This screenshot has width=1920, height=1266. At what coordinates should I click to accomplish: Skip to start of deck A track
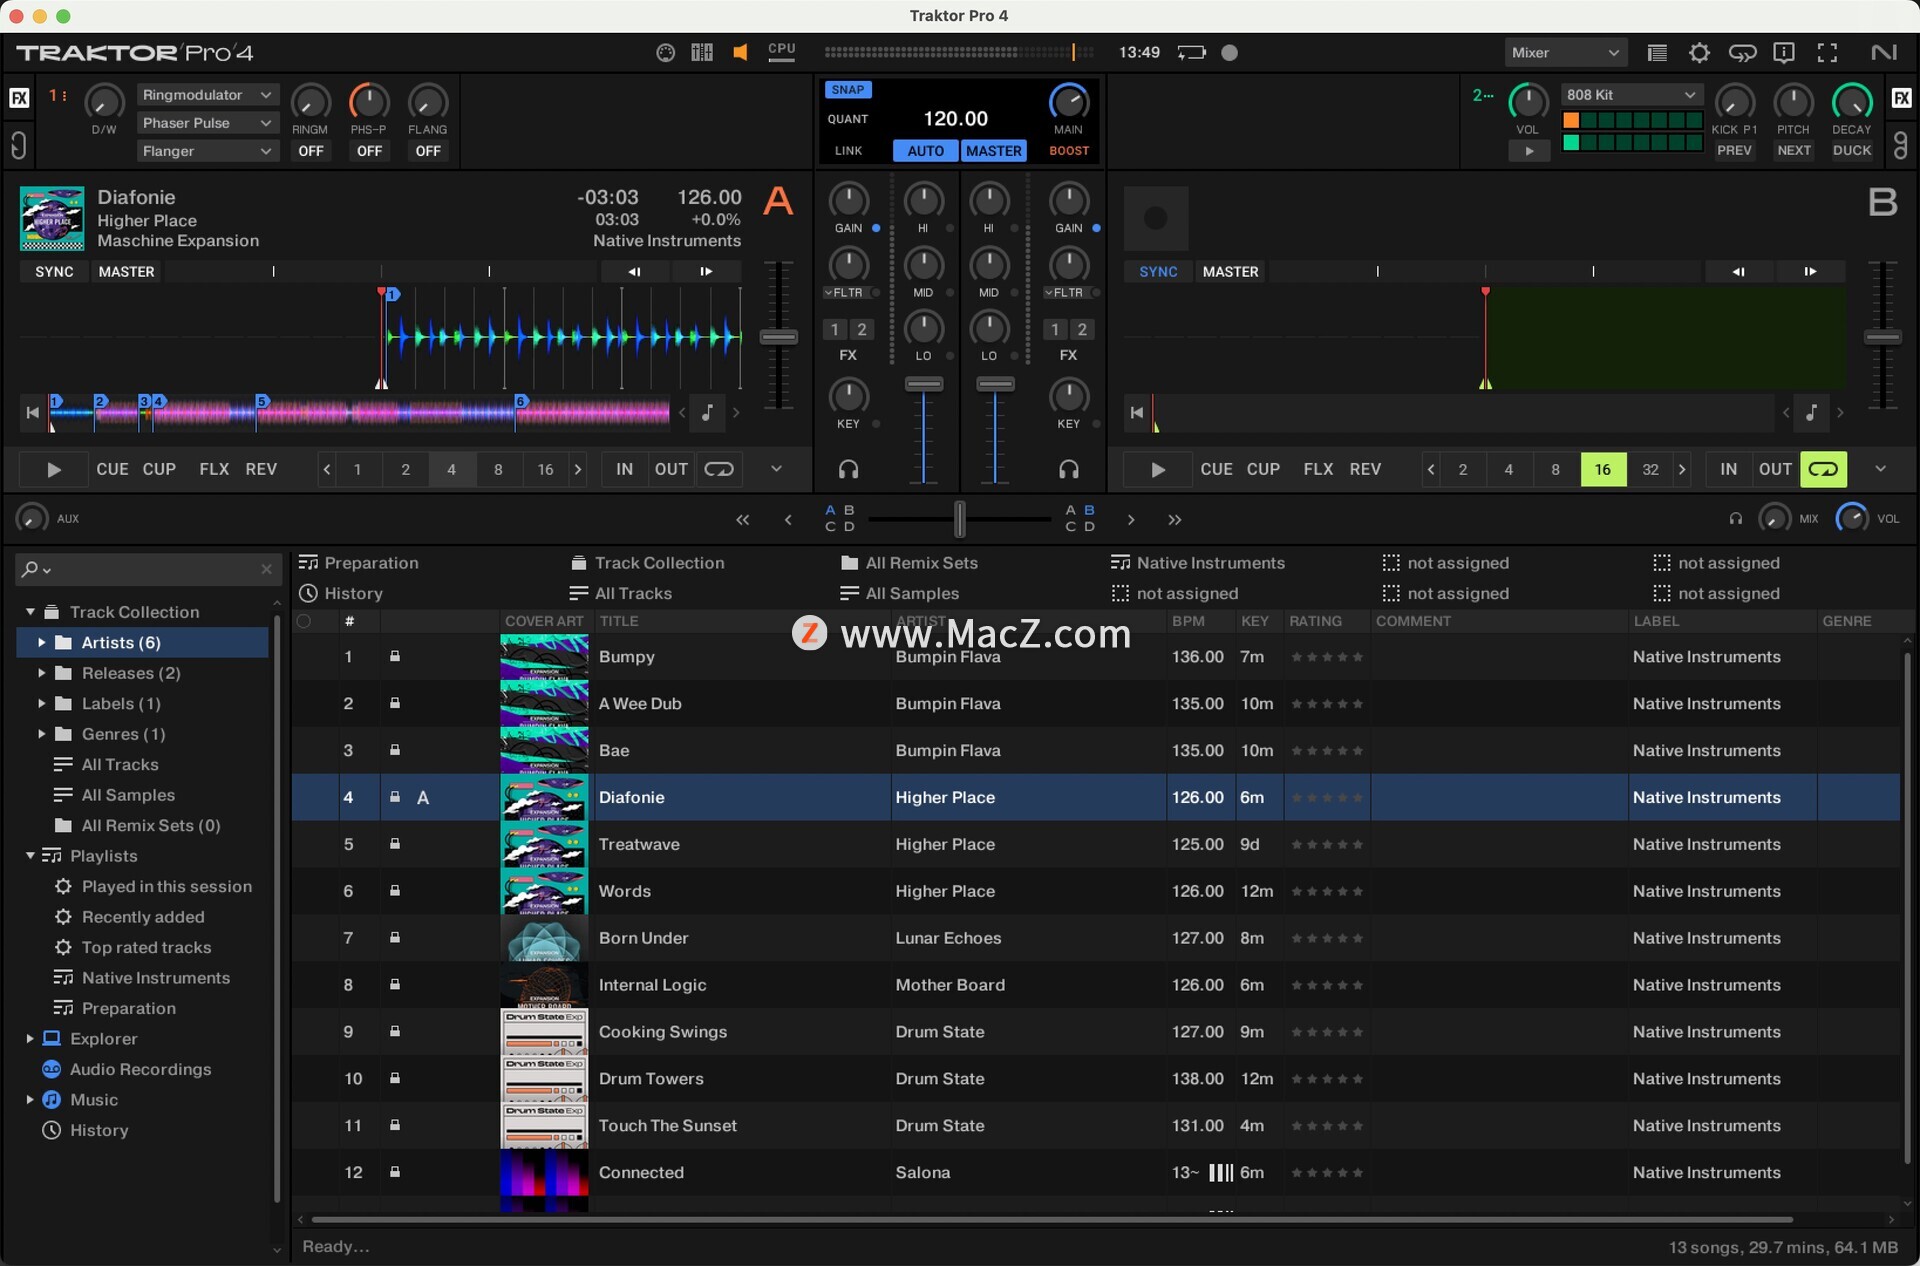click(33, 412)
